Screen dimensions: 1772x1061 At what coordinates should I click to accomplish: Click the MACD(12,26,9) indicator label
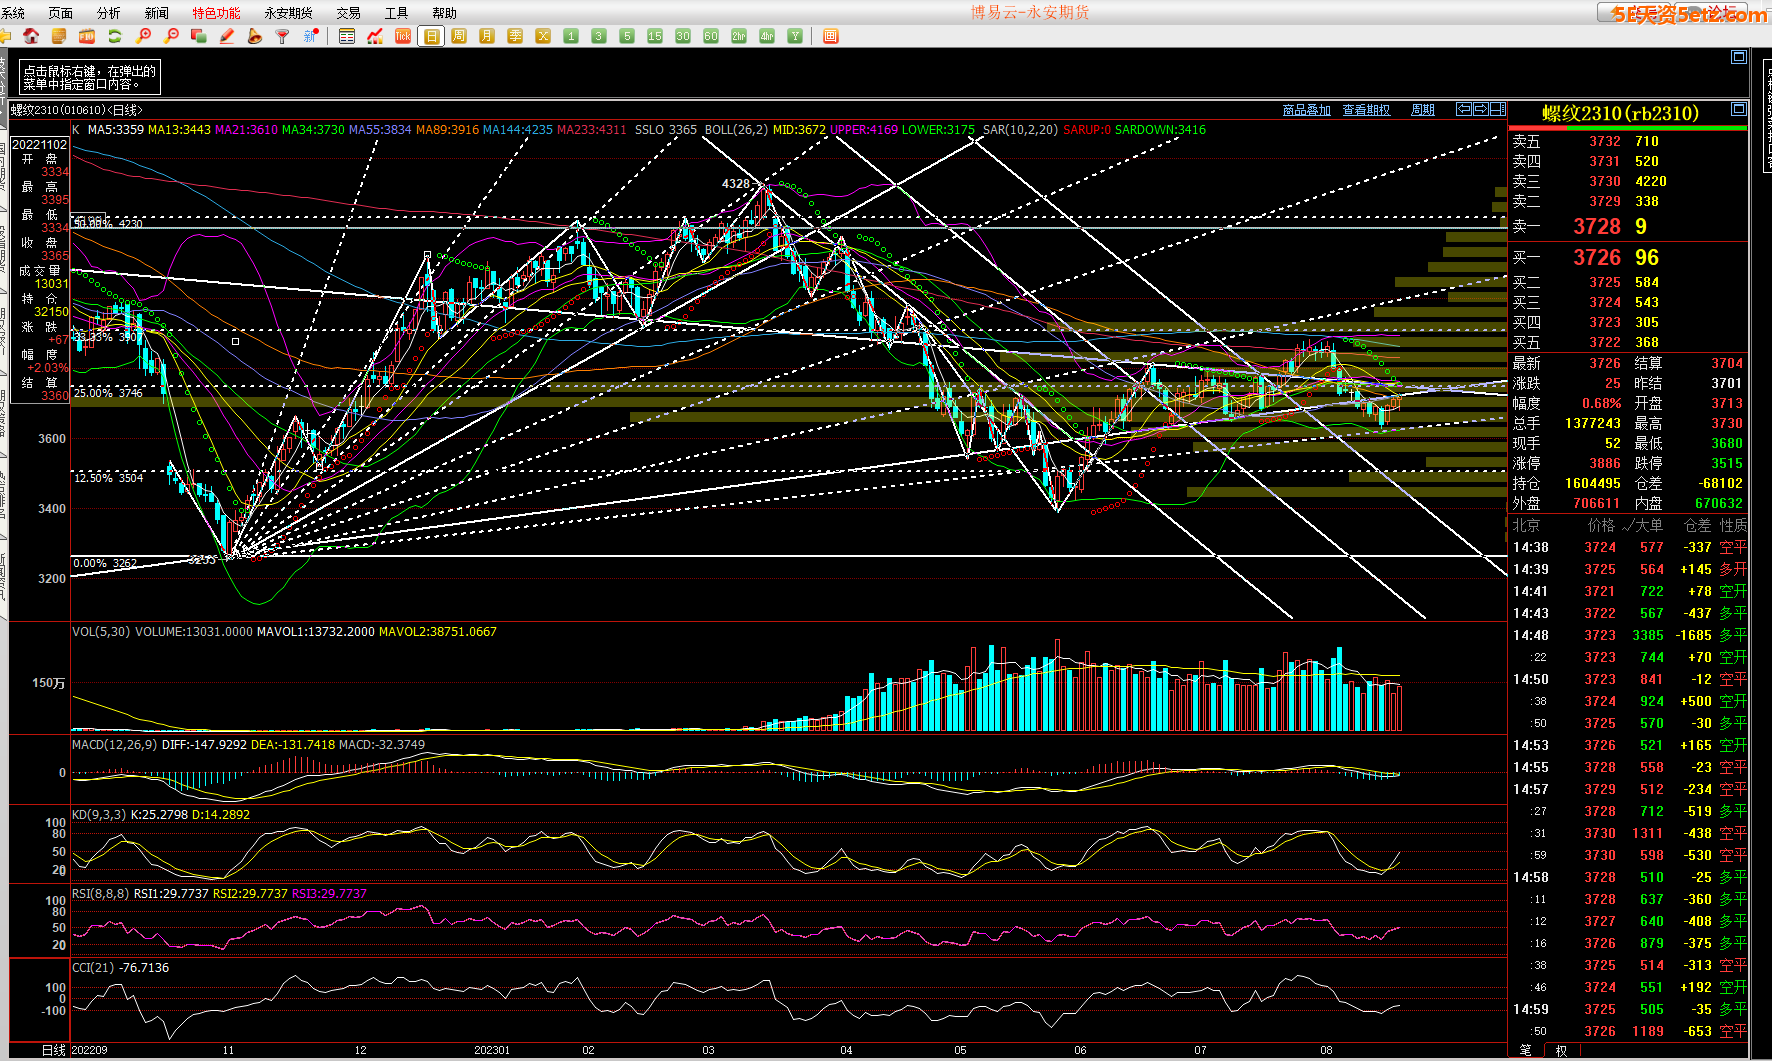(x=115, y=745)
